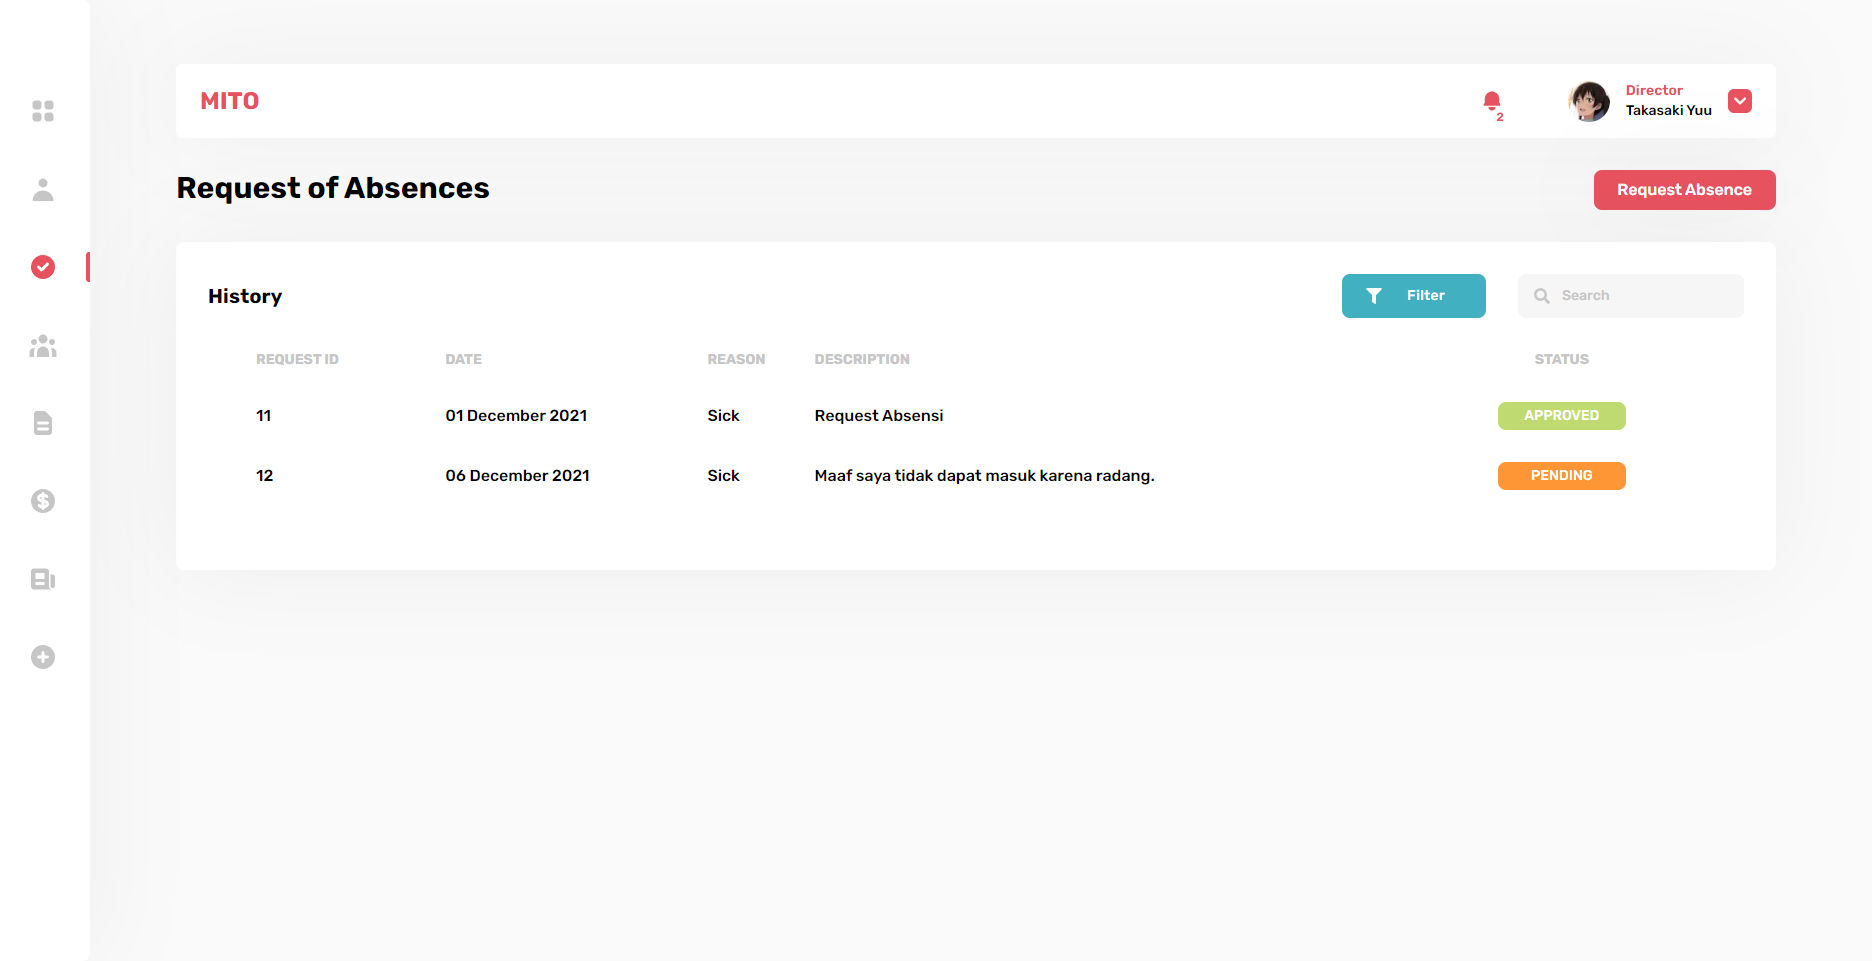Click the MITO logo
Viewport: 1872px width, 961px height.
tap(230, 101)
